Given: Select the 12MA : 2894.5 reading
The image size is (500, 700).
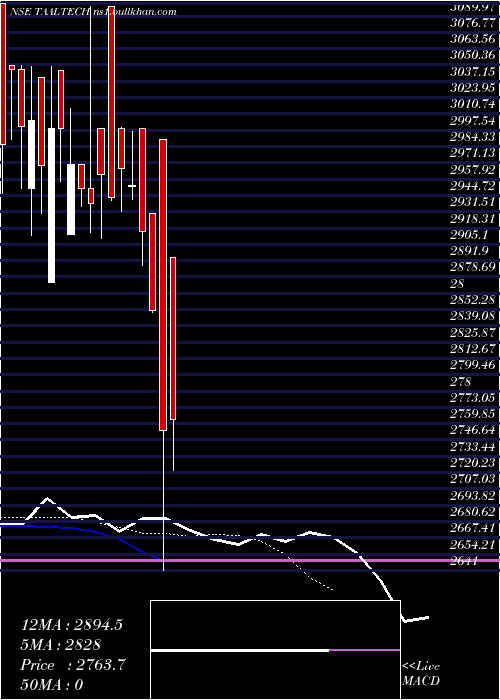Looking at the screenshot, I should (x=71, y=625).
